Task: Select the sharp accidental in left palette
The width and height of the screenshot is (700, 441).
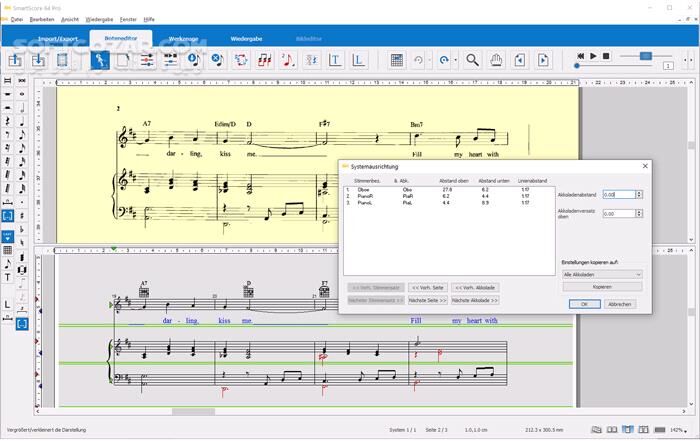Action: pos(22,216)
